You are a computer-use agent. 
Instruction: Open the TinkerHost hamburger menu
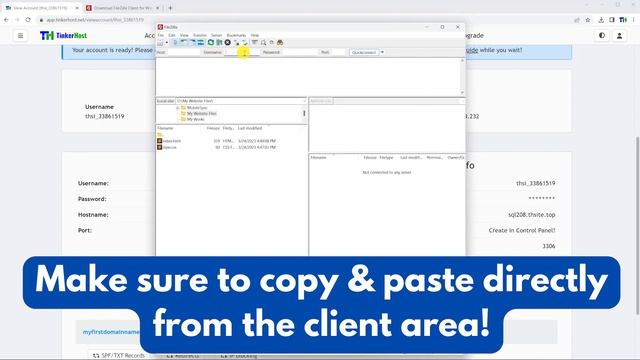click(x=20, y=36)
